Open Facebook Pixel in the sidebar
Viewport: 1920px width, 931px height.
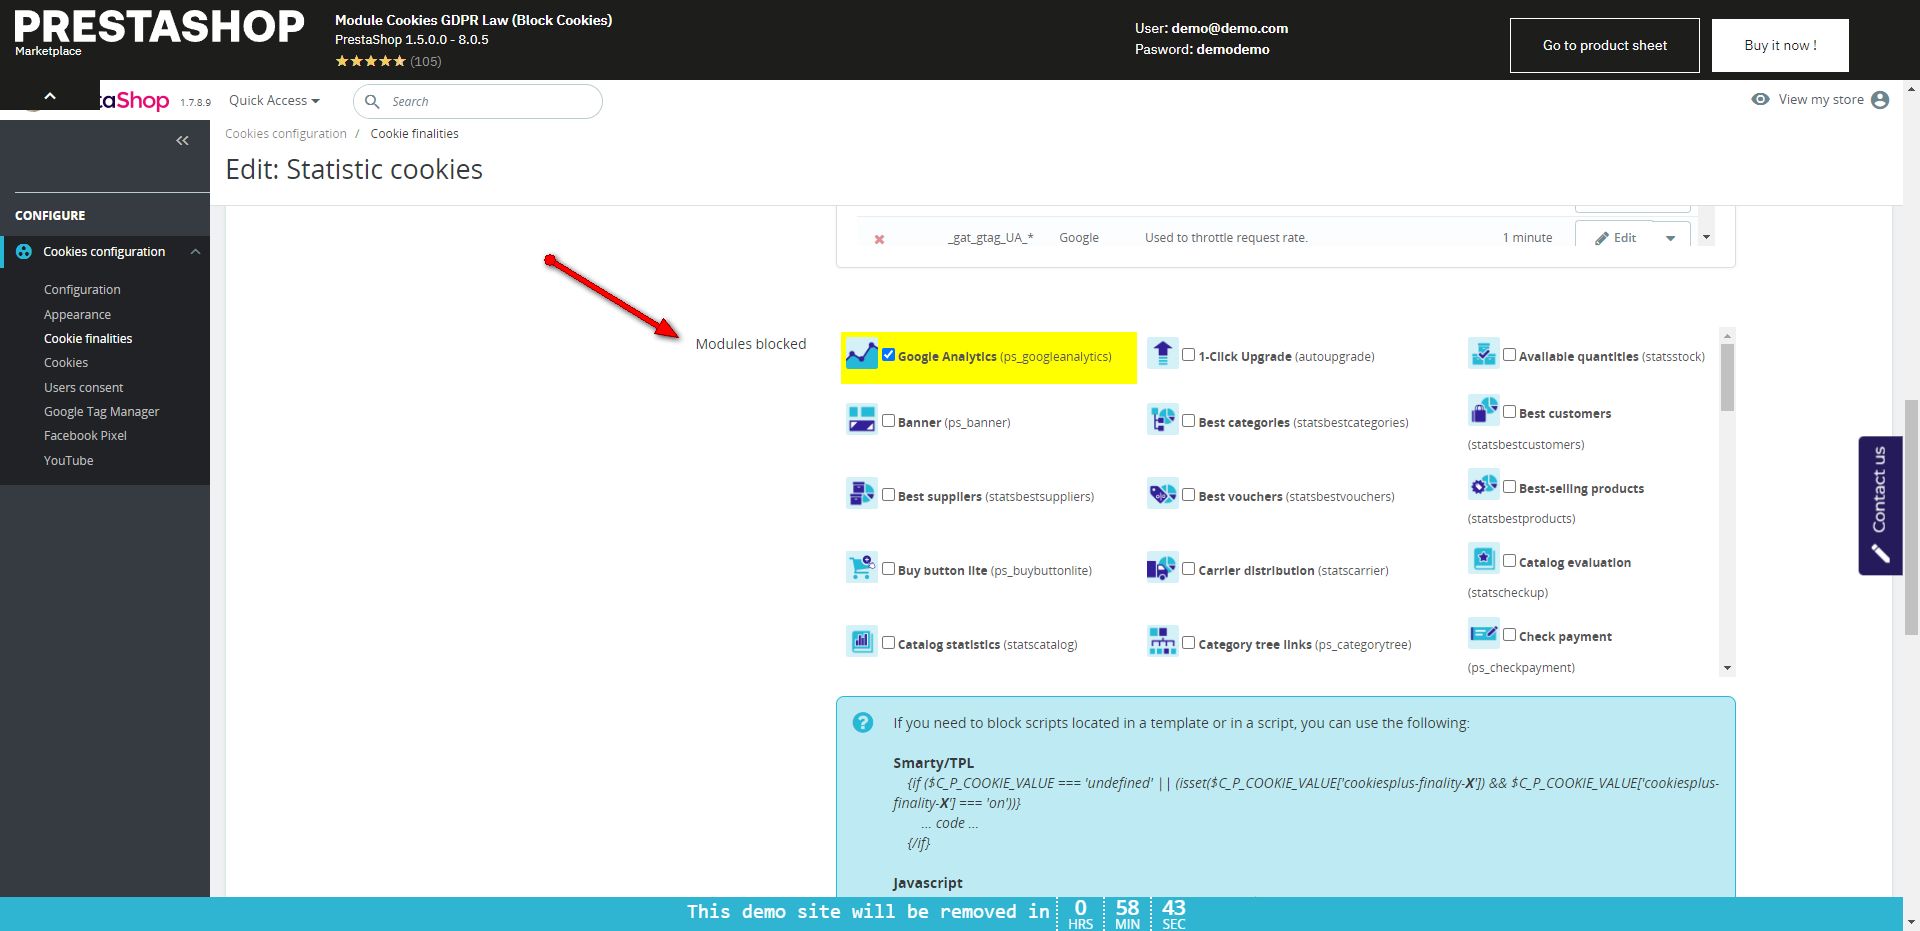[x=85, y=436]
